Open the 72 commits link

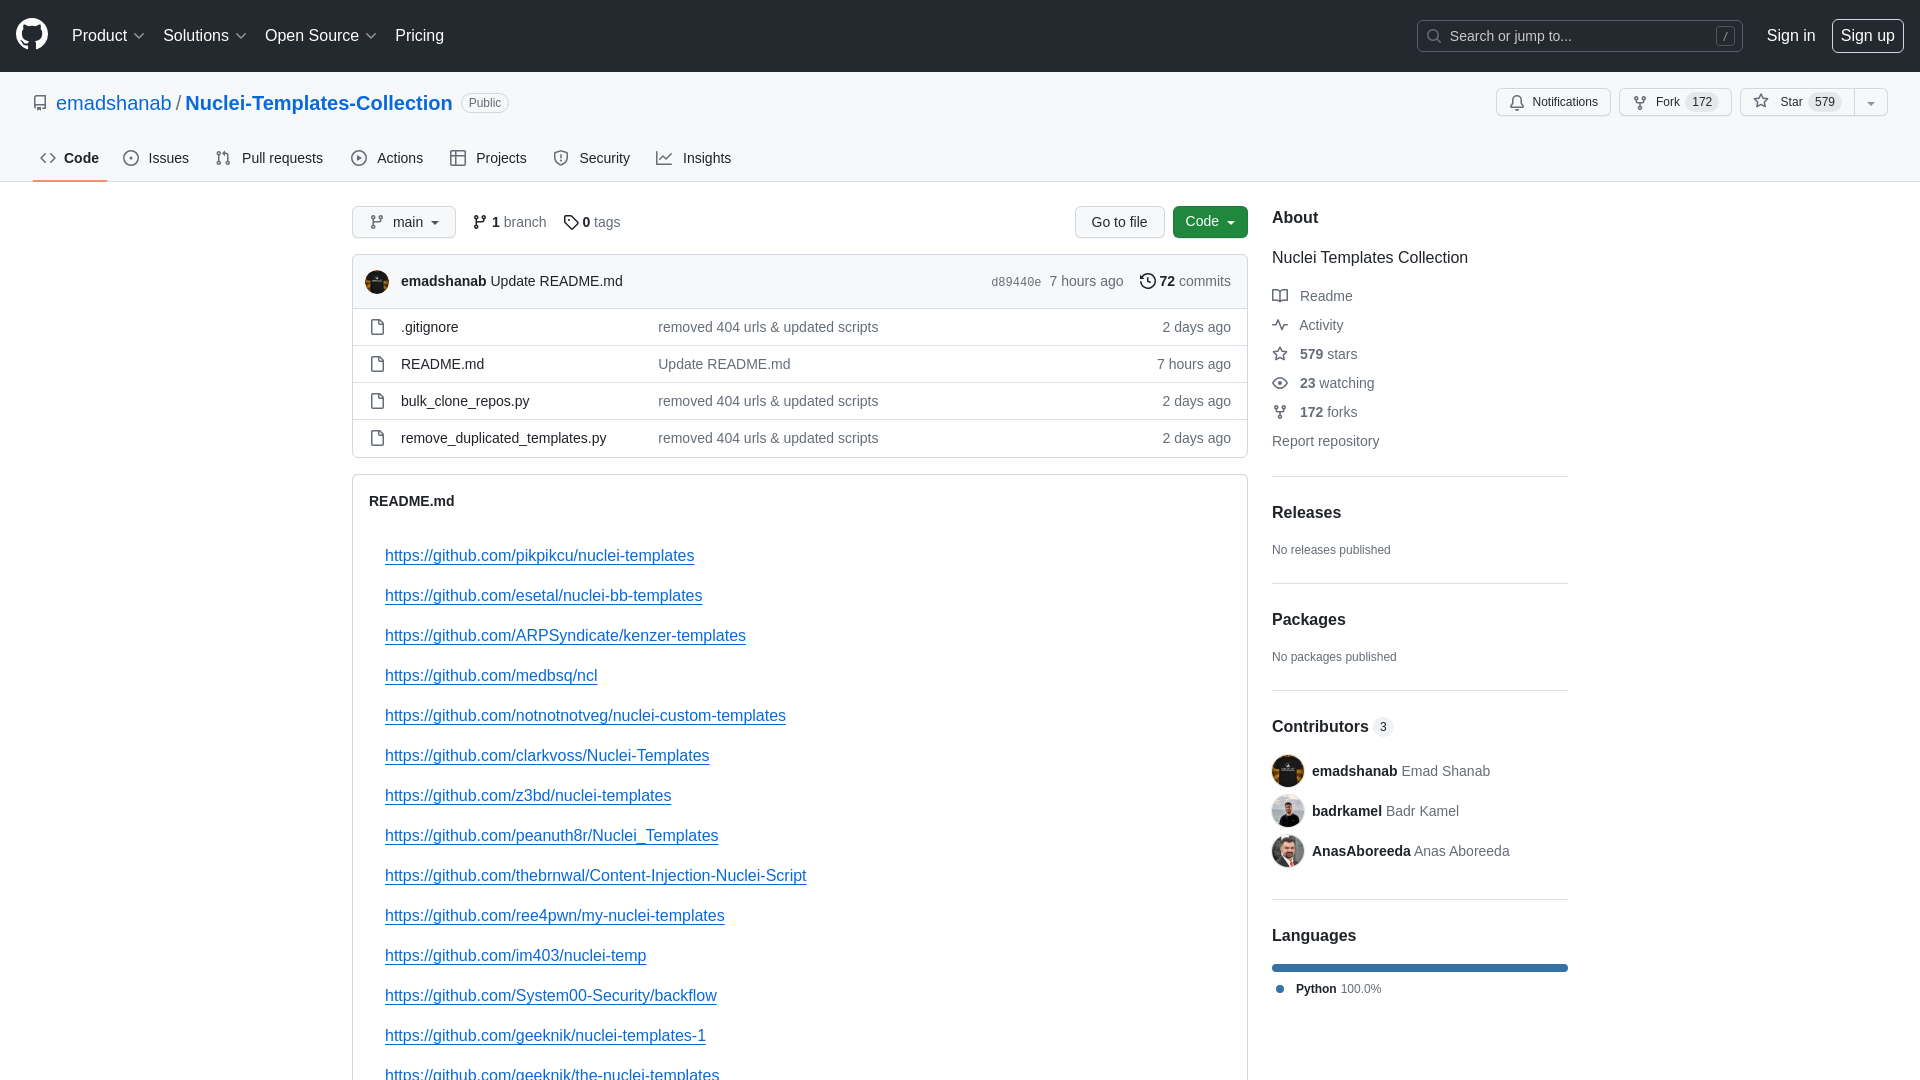tap(1185, 281)
